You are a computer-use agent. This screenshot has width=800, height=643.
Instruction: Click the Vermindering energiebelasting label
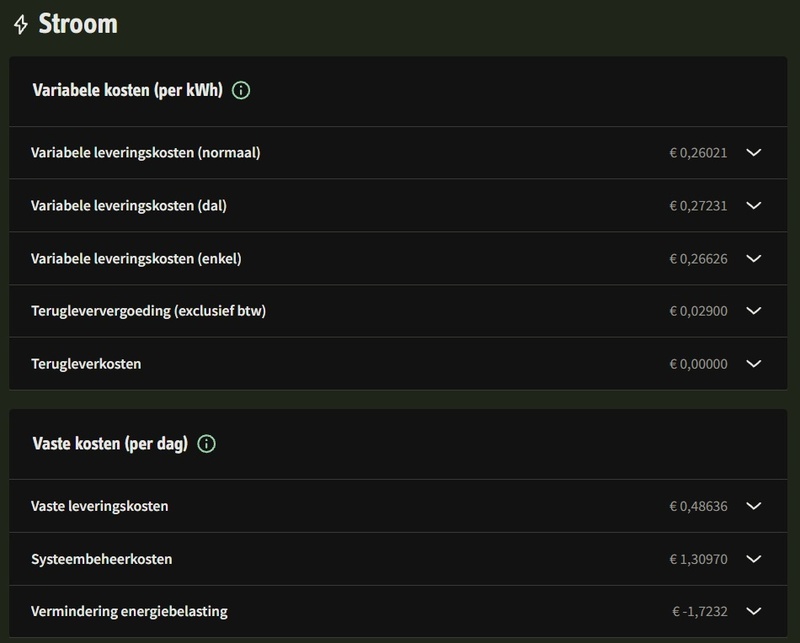click(129, 611)
